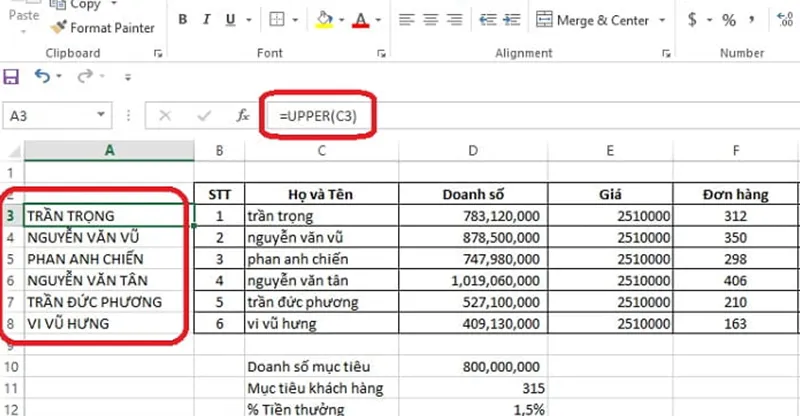Toggle Italic formatting
Image resolution: width=800 pixels, height=416 pixels.
click(x=207, y=20)
